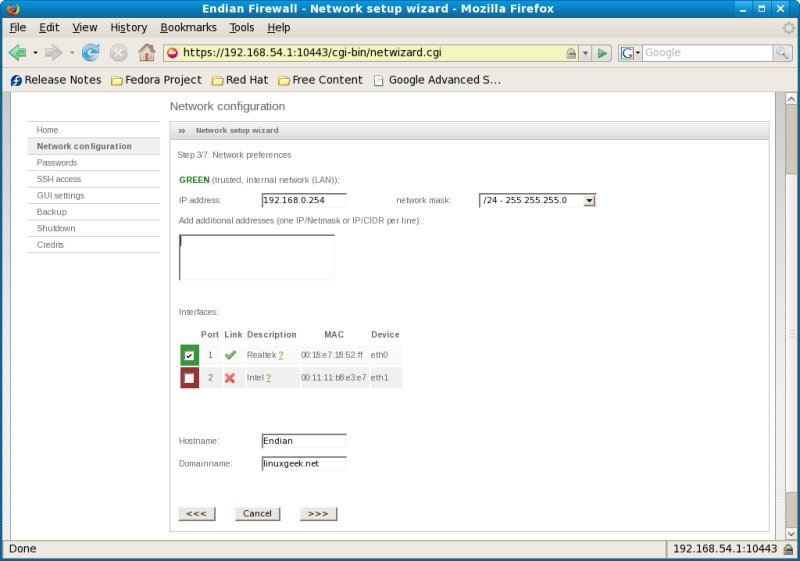This screenshot has width=800, height=561.
Task: Click the URL address bar
Action: point(371,53)
